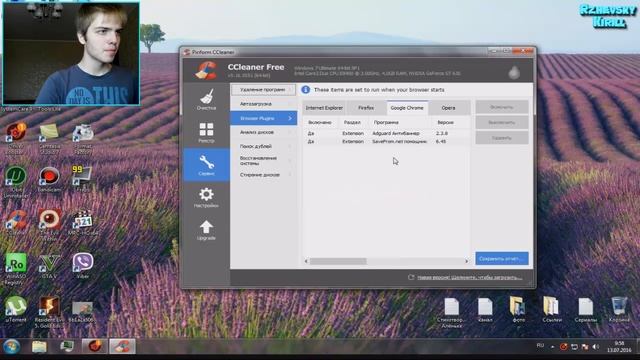
Task: Open the Сериалы desktop file
Action: point(585,309)
